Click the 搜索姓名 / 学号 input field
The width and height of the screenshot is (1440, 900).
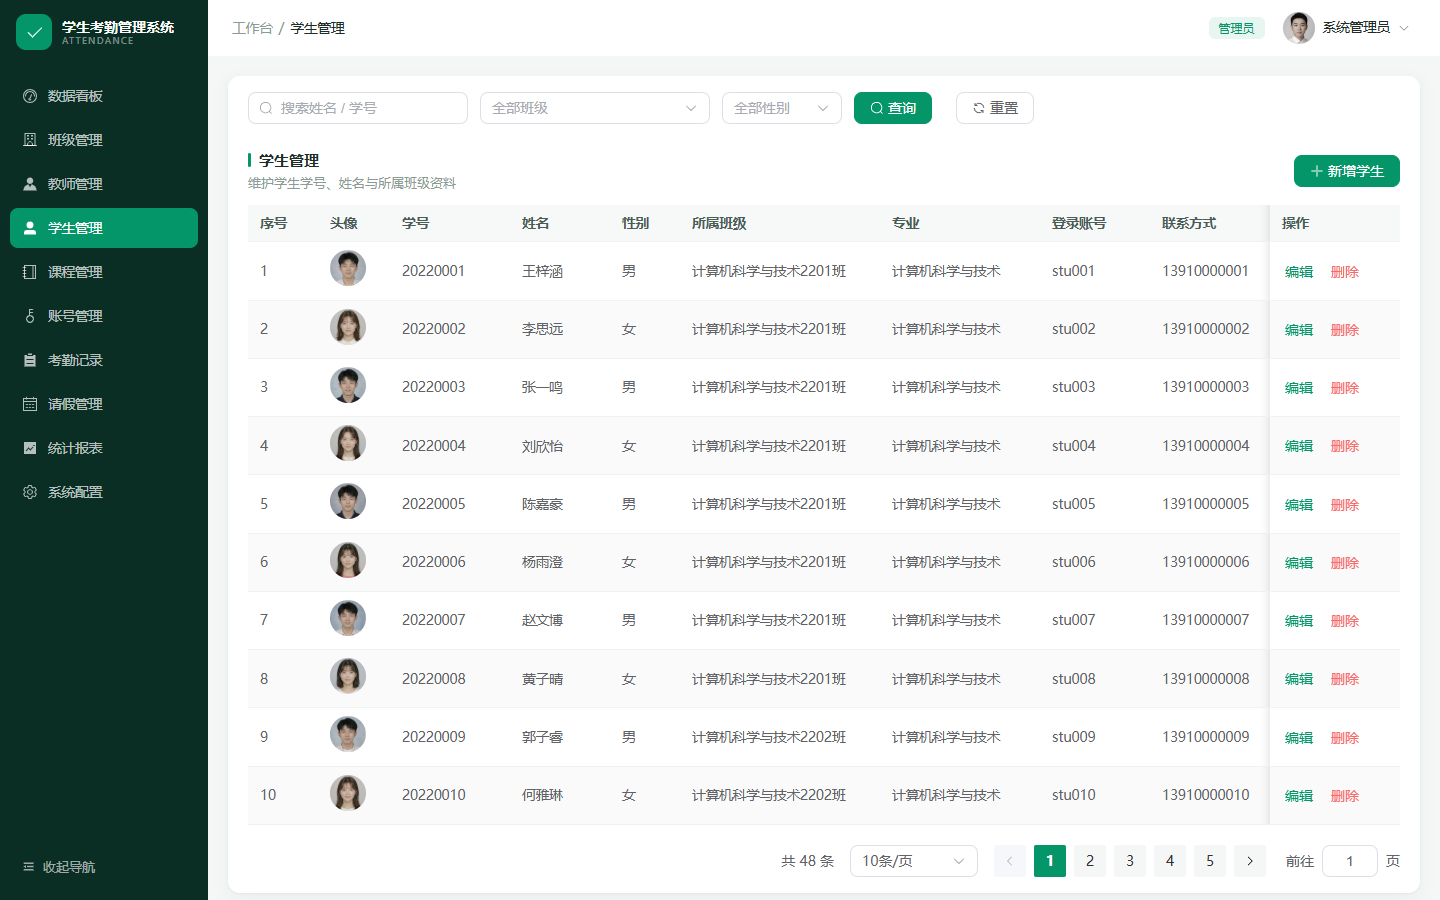[x=358, y=108]
